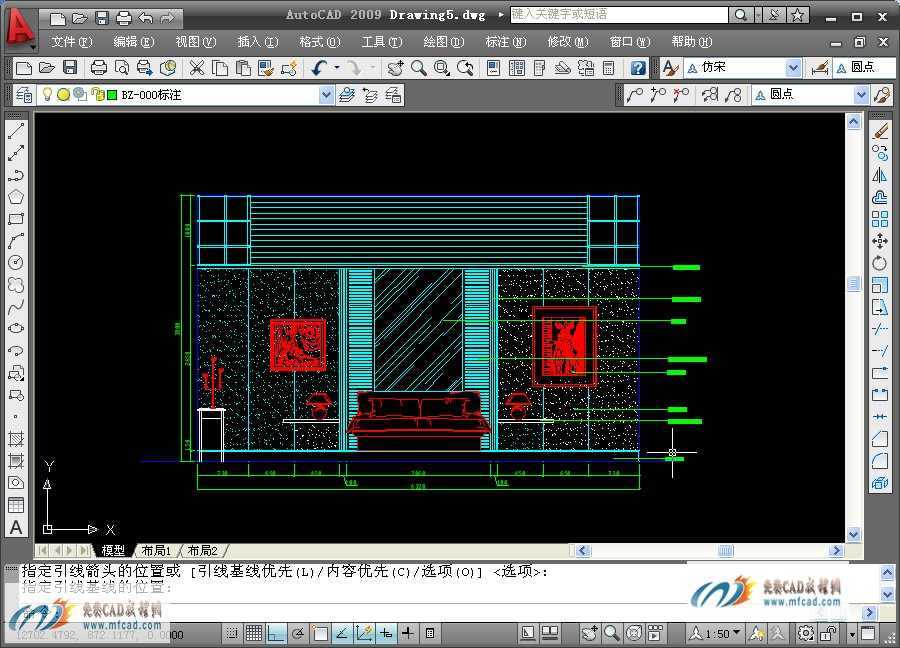Screen dimensions: 900x648
Task: Open the 1:50 annotation scale dropdown
Action: click(715, 634)
